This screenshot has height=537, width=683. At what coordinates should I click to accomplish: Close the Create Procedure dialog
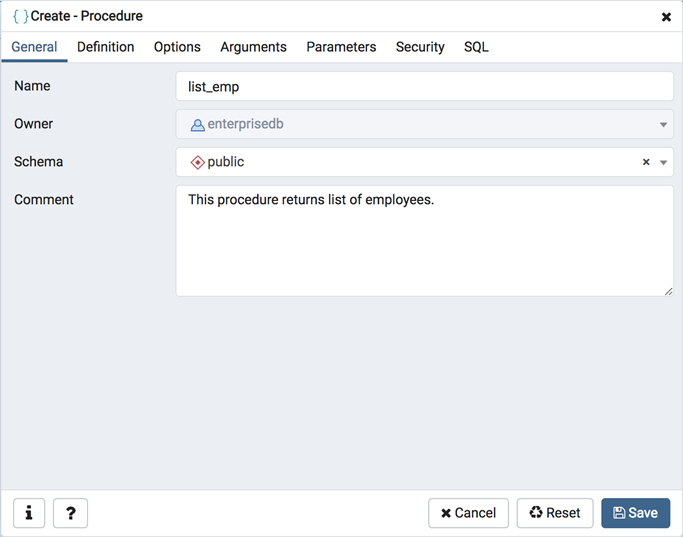pos(666,17)
